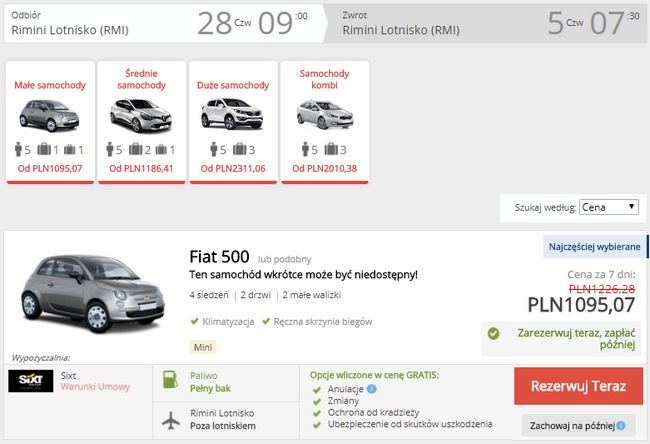Click the Od PLN2010,38 price text
Image resolution: width=650 pixels, height=444 pixels.
pos(325,168)
